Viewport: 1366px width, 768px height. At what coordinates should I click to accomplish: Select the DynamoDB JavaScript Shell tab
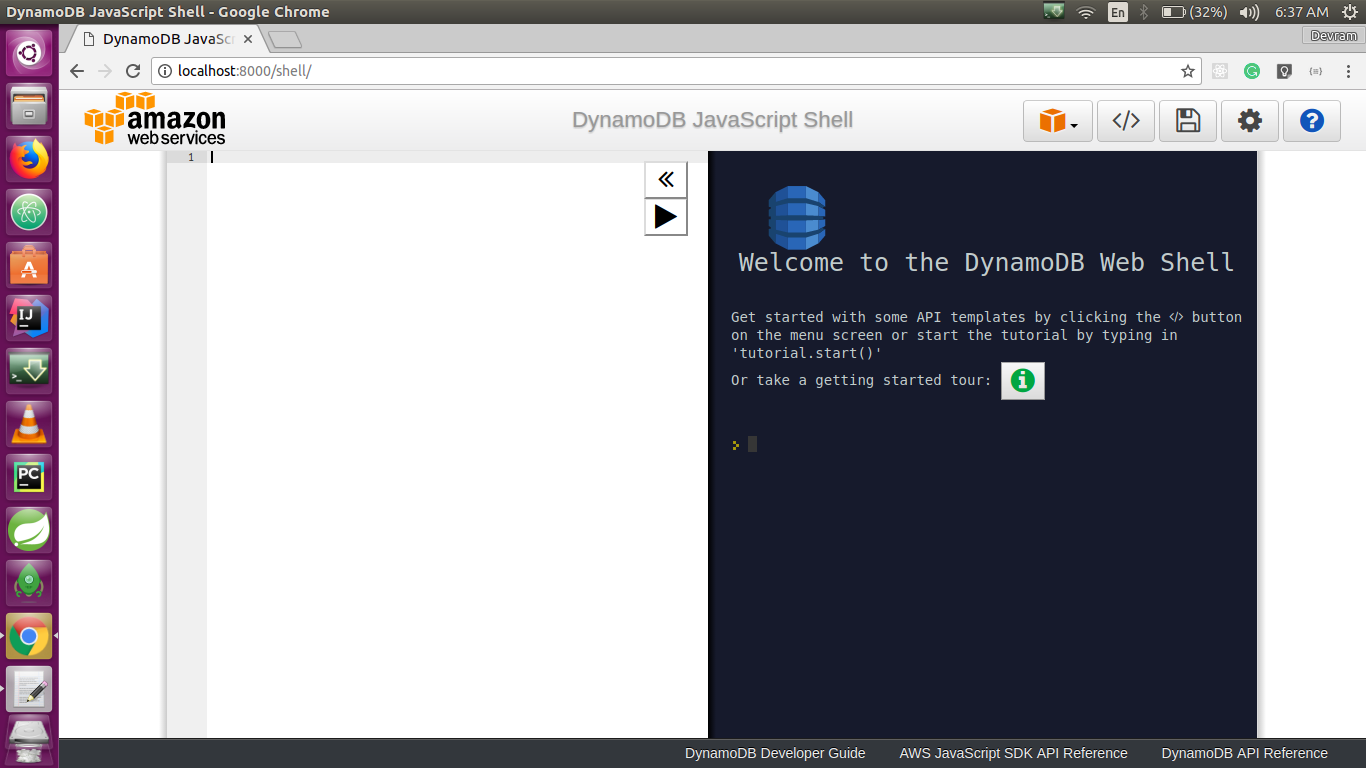[x=165, y=39]
